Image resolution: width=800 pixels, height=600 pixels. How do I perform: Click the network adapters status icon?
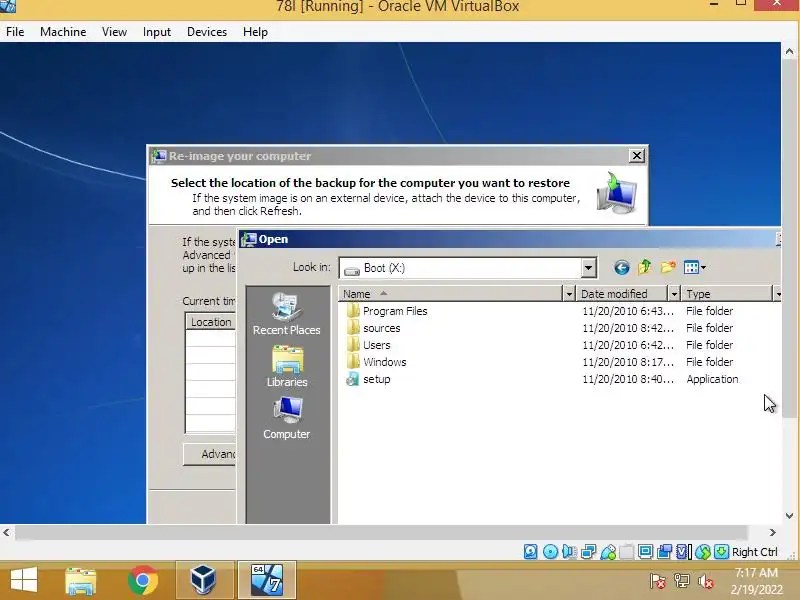(588, 552)
